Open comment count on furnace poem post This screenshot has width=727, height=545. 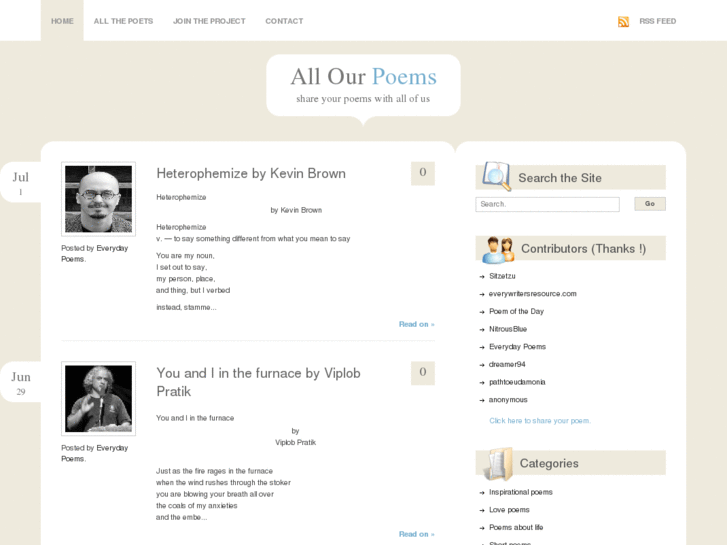[423, 373]
